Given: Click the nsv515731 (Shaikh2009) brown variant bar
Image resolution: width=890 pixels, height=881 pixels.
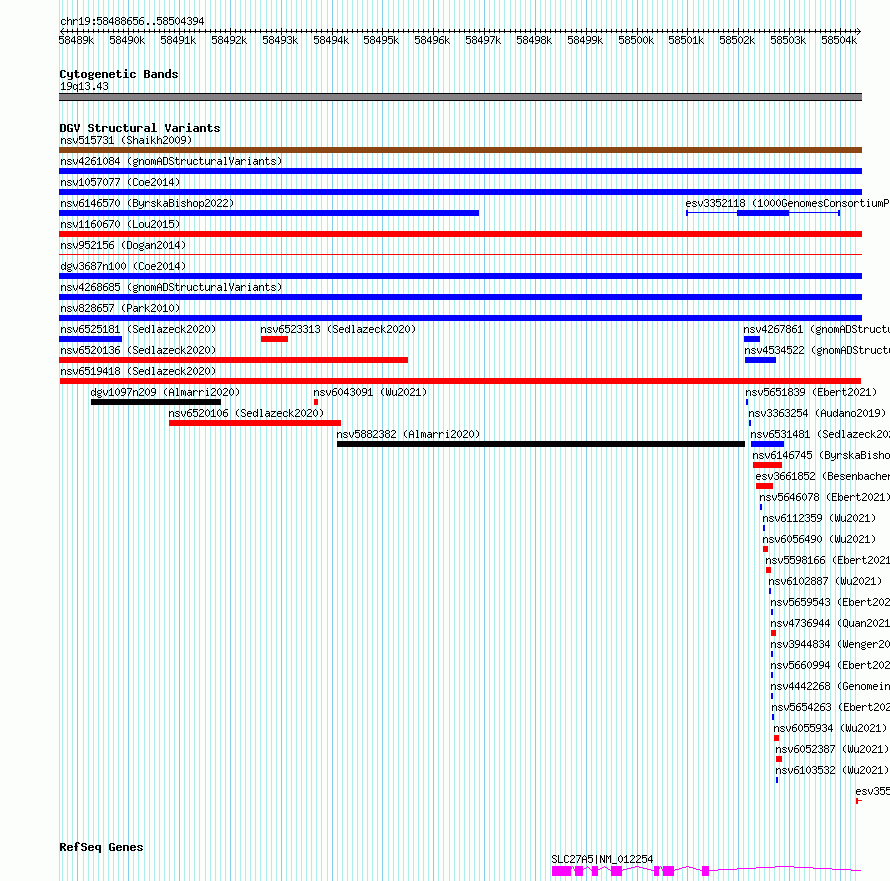Looking at the screenshot, I should click(460, 150).
